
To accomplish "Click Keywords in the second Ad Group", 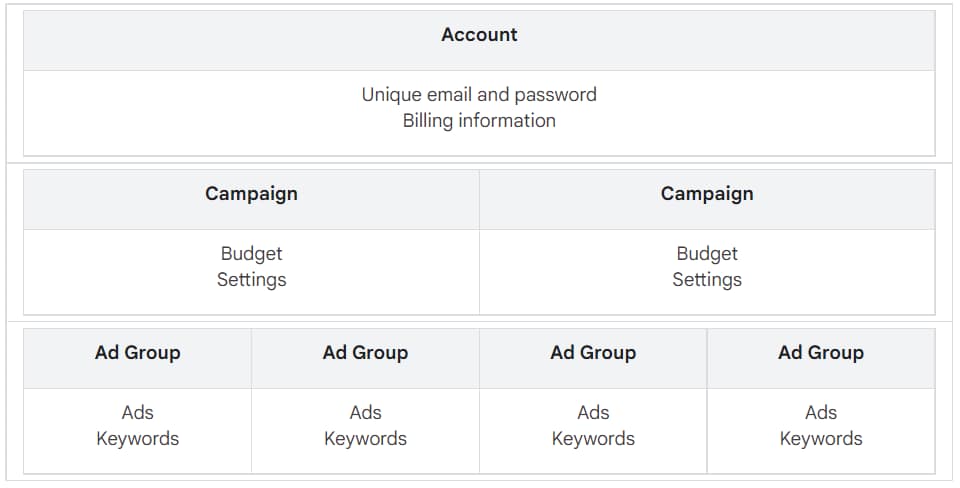I will pos(366,438).
